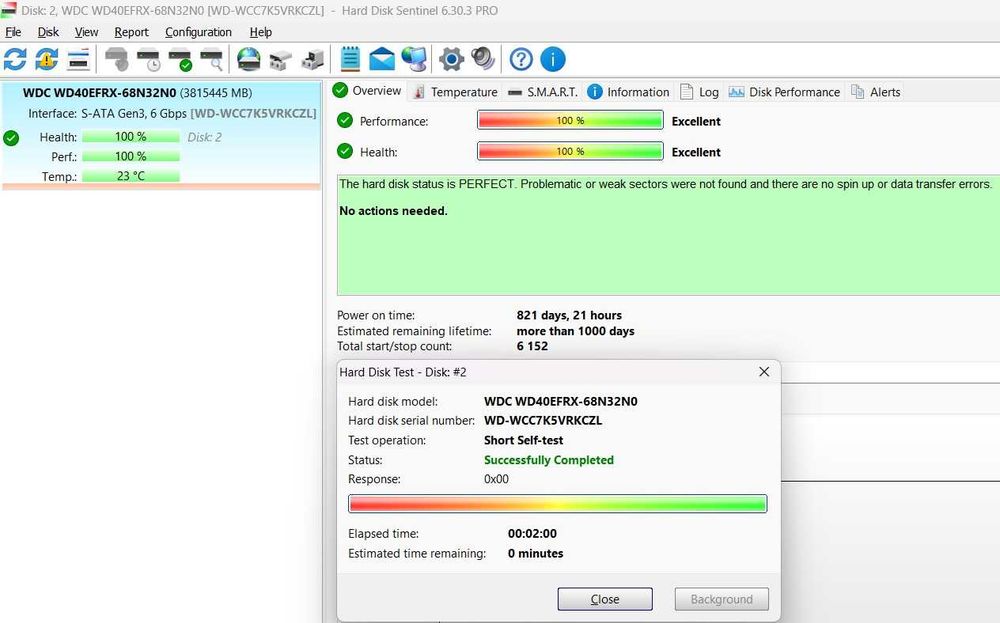This screenshot has height=623, width=1000.
Task: Click the serial number 'WD-WCC7K5VRKCZL' in dialog
Action: 543,420
